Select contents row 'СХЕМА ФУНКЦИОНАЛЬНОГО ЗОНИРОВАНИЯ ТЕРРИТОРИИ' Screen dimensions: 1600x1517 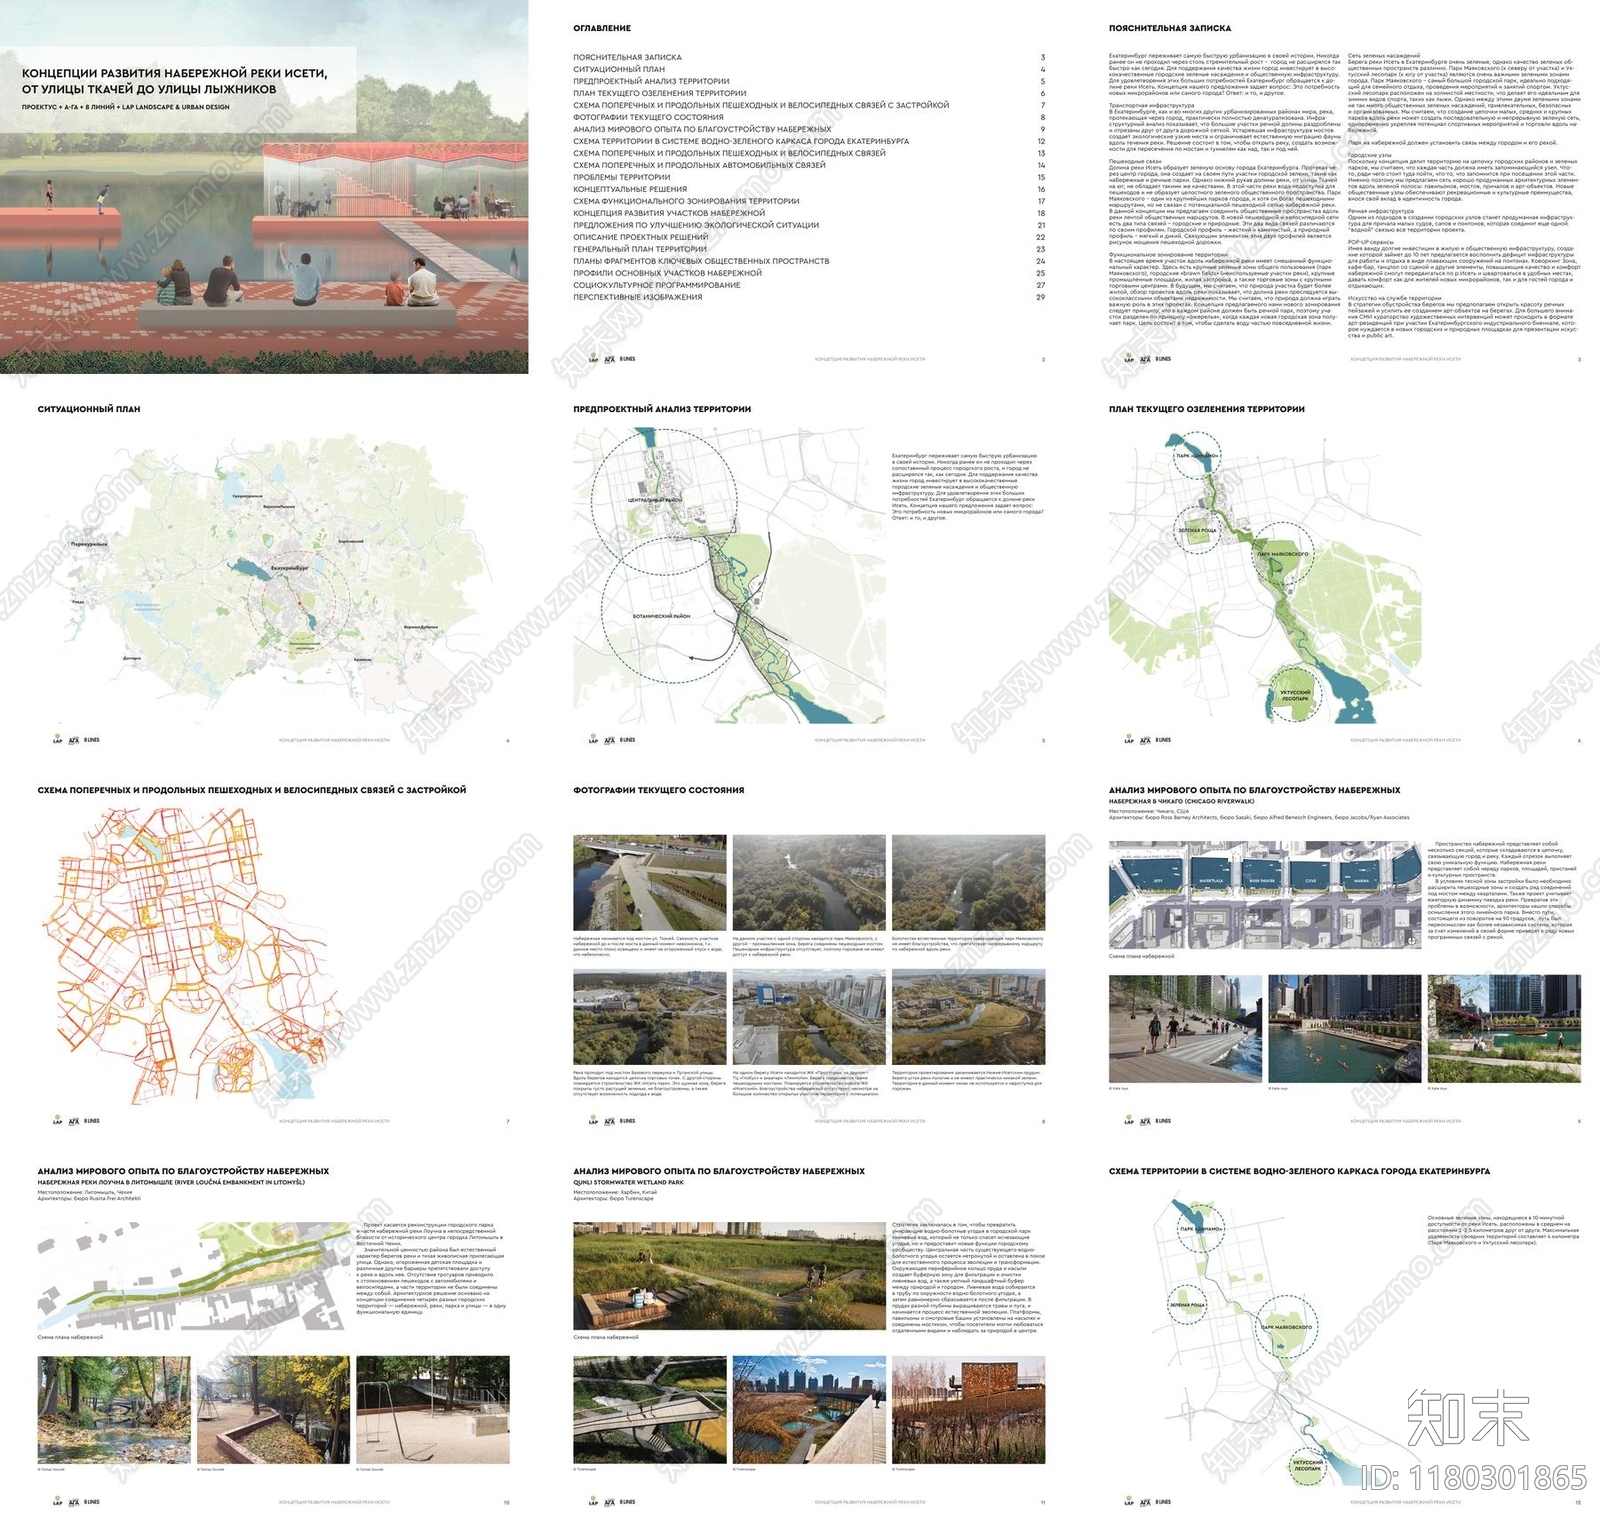coord(809,201)
